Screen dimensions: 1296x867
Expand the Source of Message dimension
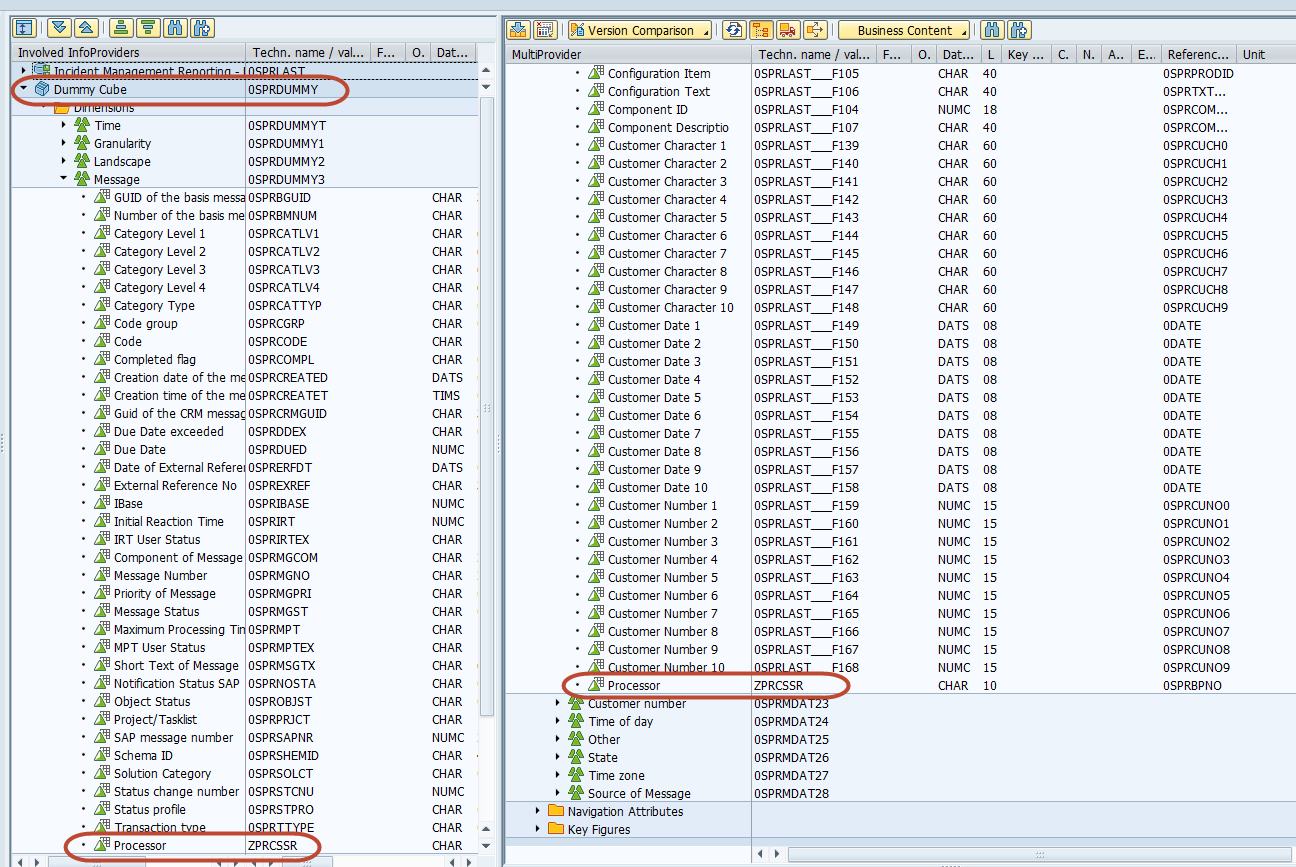click(x=558, y=793)
